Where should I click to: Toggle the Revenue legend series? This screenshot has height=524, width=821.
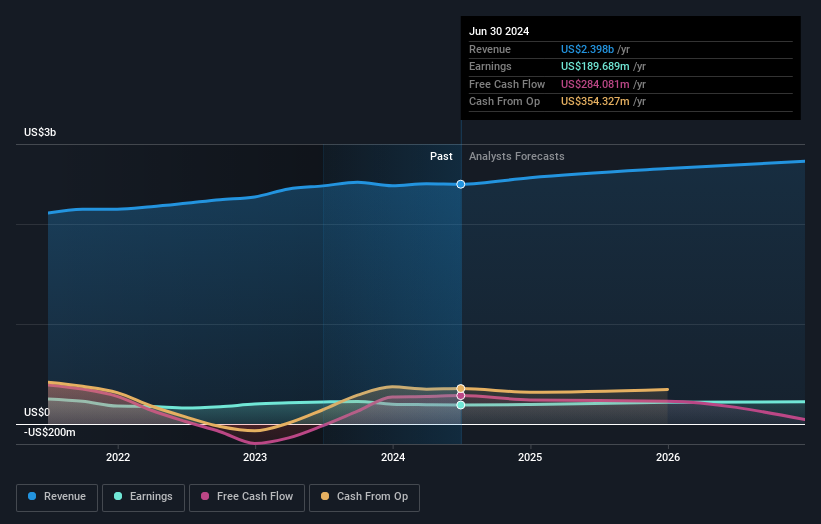pyautogui.click(x=57, y=497)
